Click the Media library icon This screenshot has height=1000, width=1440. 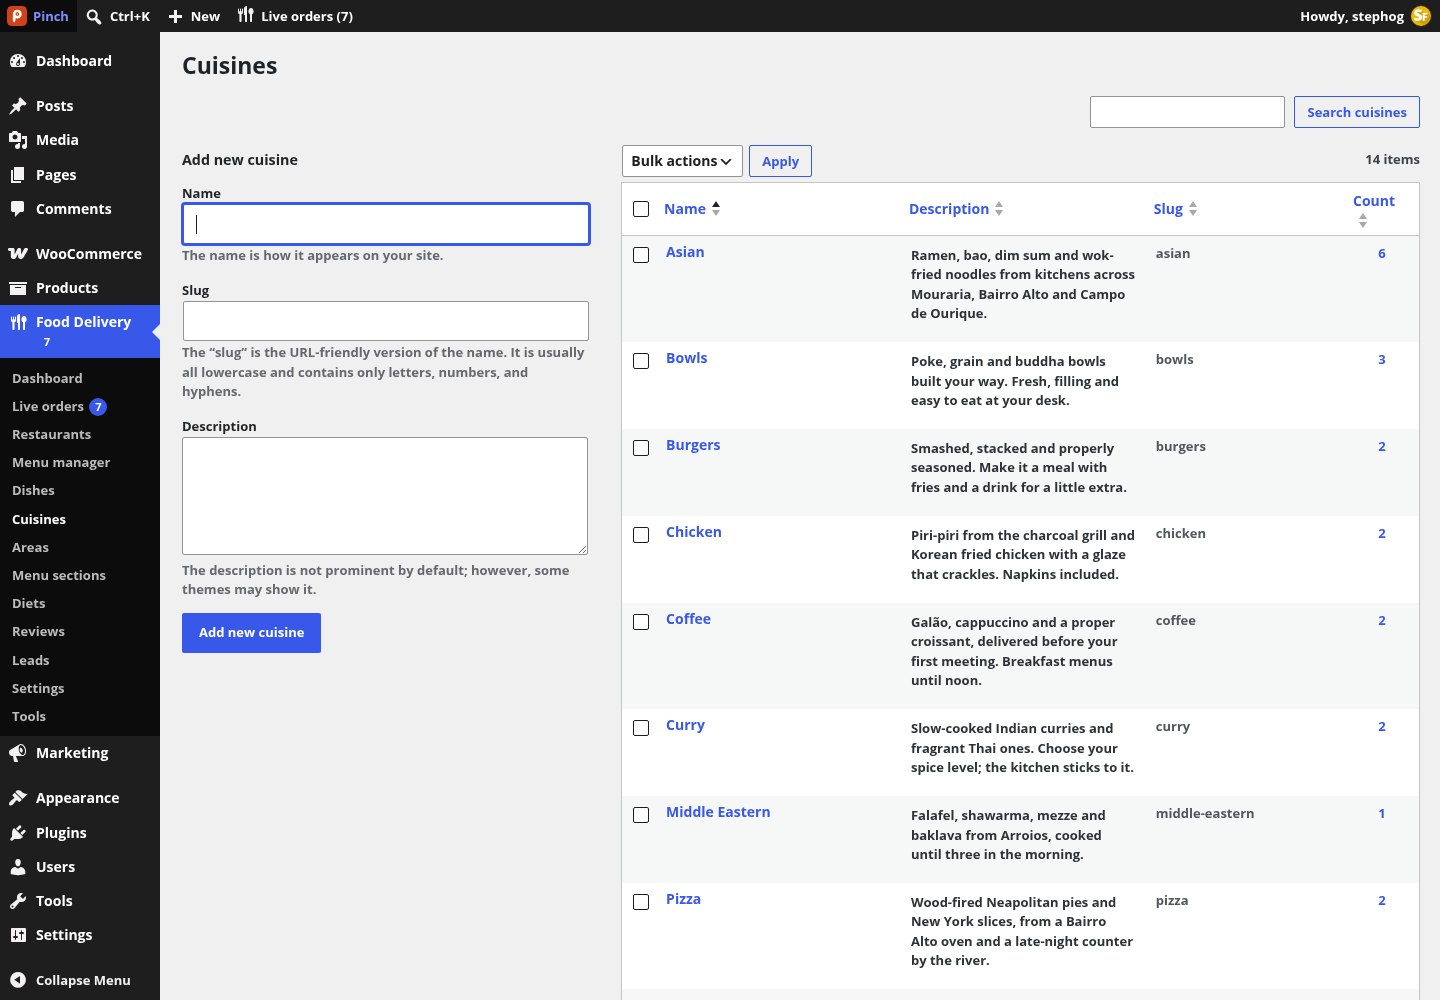tap(18, 140)
